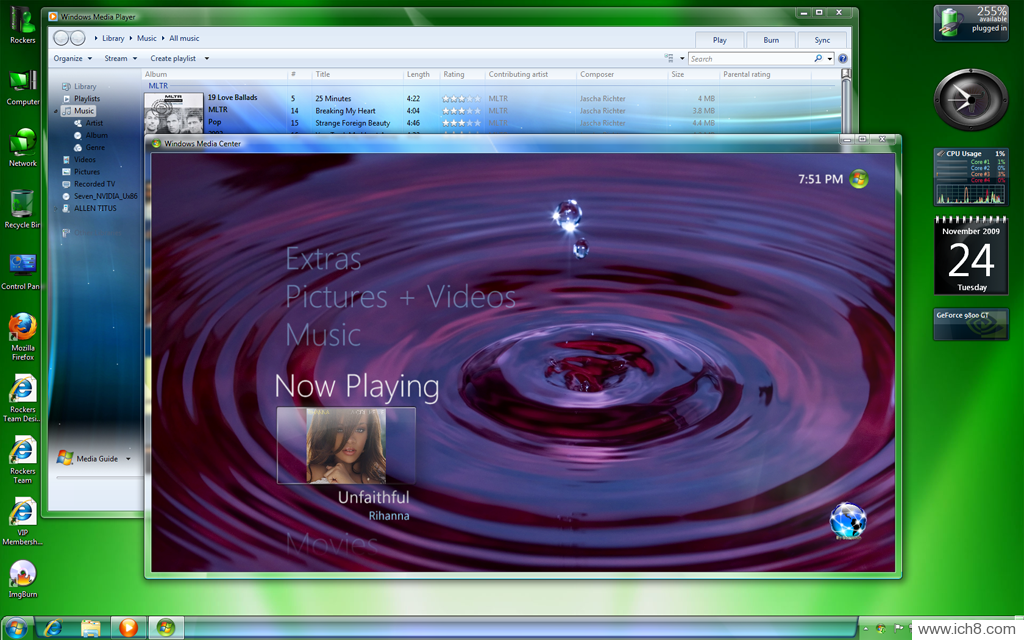Go back in Windows Media Player navigation

[61, 39]
